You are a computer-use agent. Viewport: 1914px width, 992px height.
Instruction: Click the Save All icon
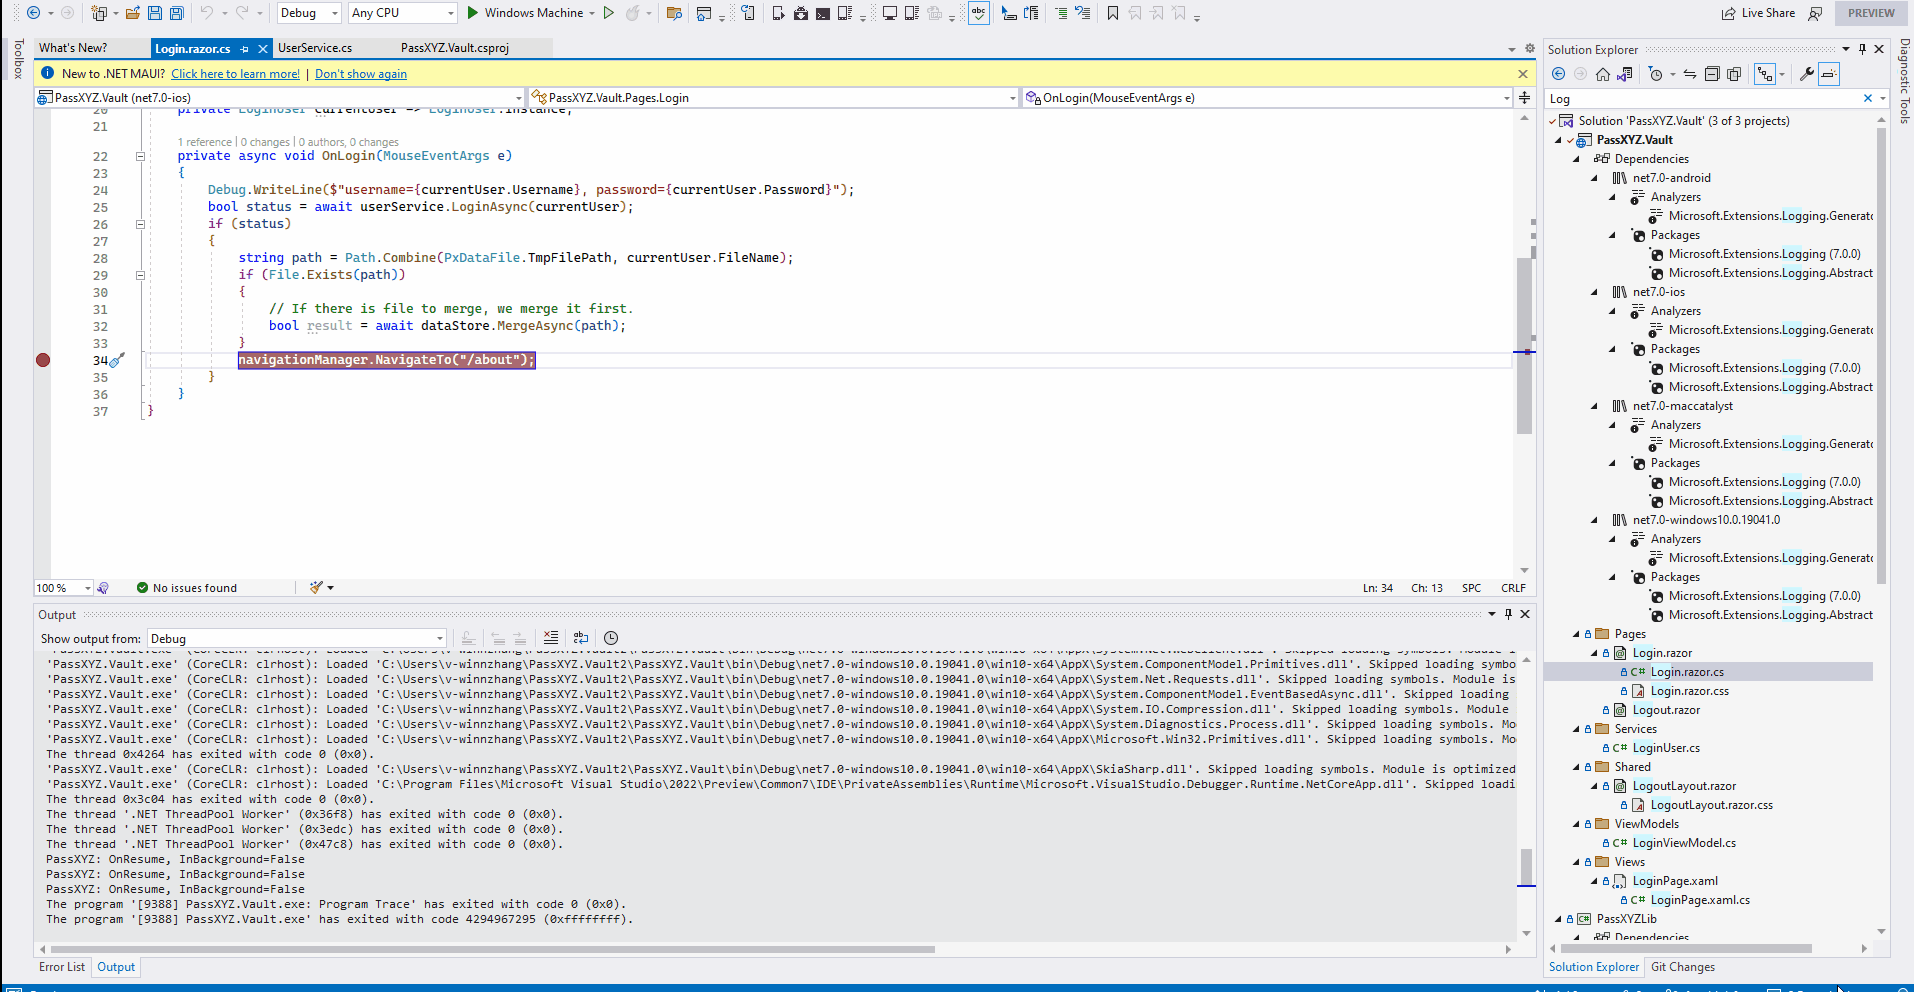coord(176,13)
